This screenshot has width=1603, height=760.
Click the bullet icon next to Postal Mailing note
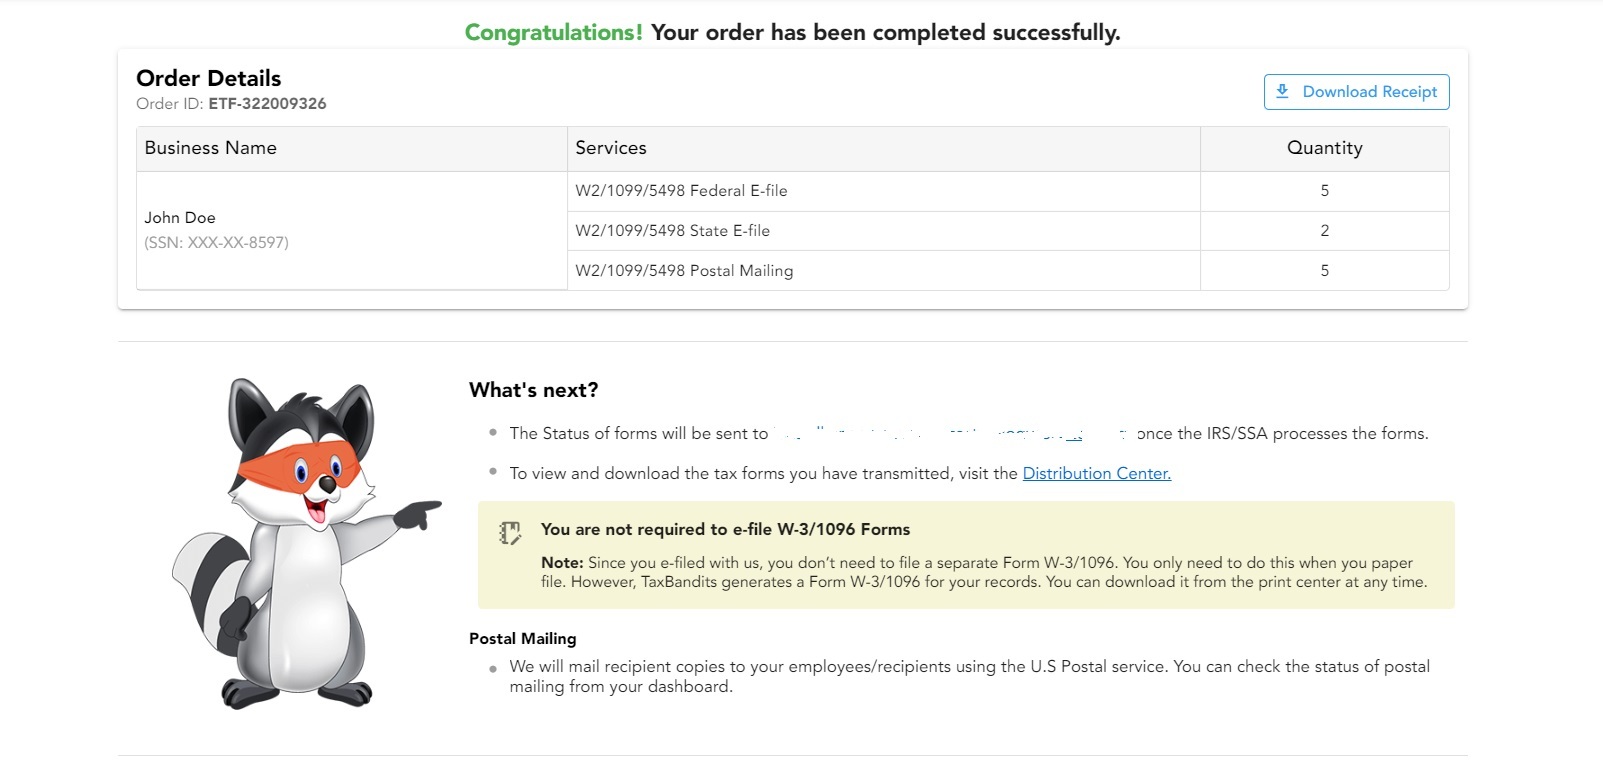click(492, 668)
